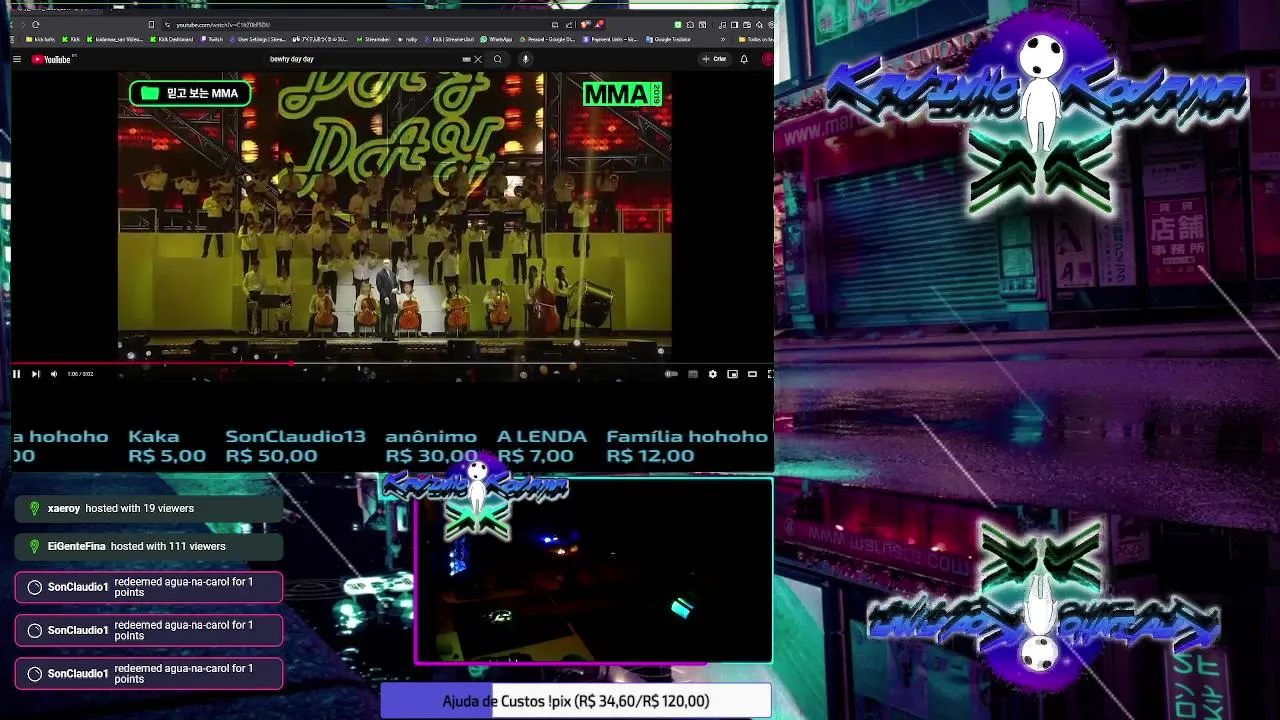
Task: Select 'Kaka' in the donation ticker
Action: [154, 437]
